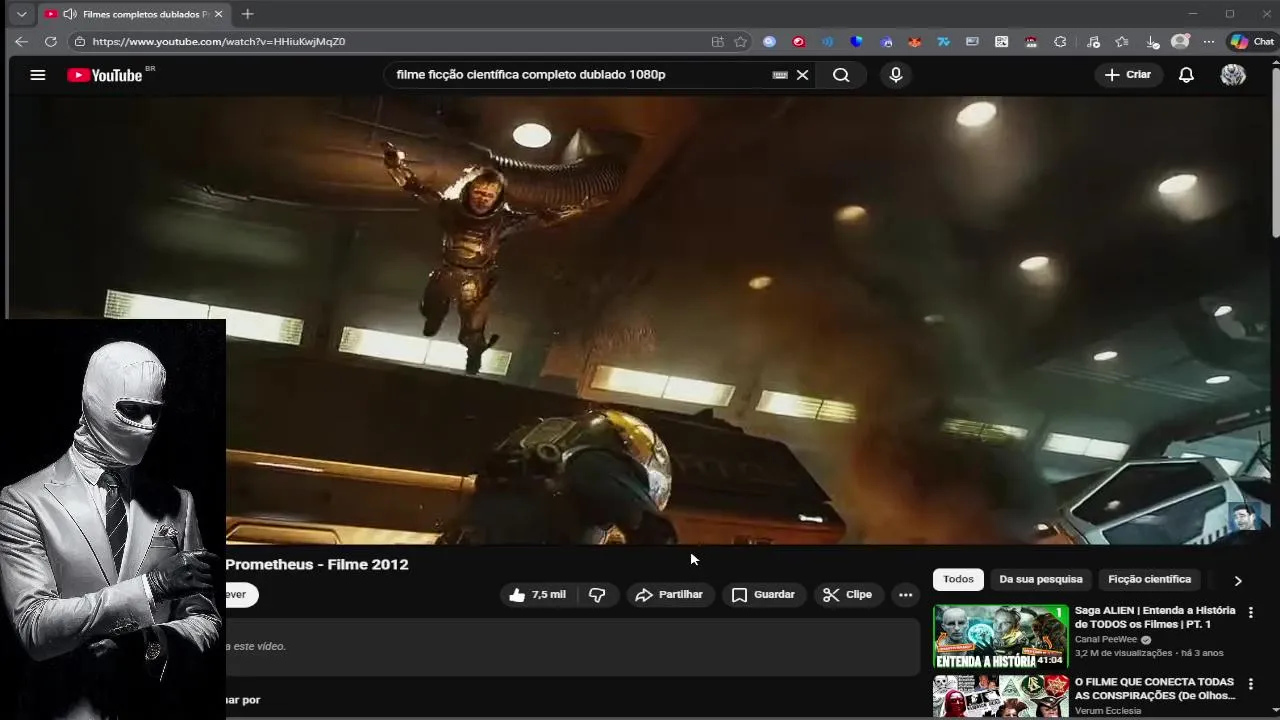Viewport: 1280px width, 720px height.
Task: Add page to favorites with star icon
Action: pyautogui.click(x=741, y=41)
